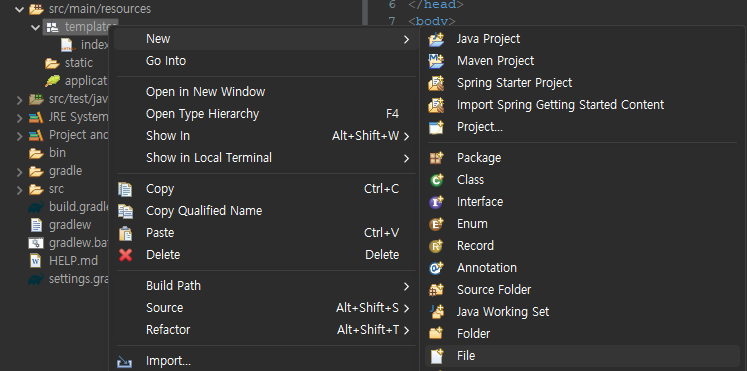The height and width of the screenshot is (371, 747).
Task: Open the Source submenu arrow
Action: tap(406, 308)
